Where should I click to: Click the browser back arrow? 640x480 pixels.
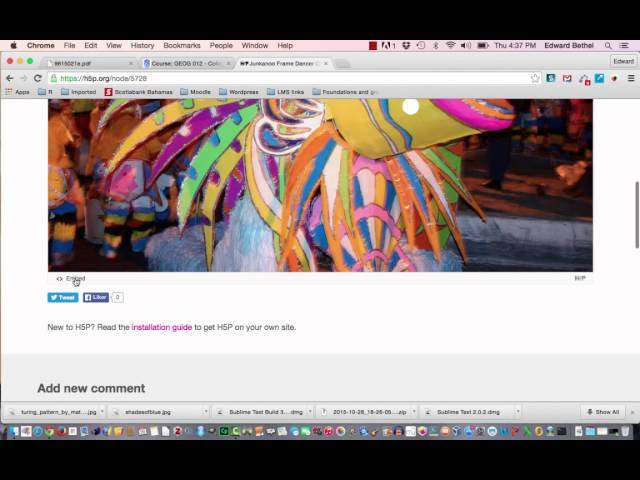tap(10, 78)
